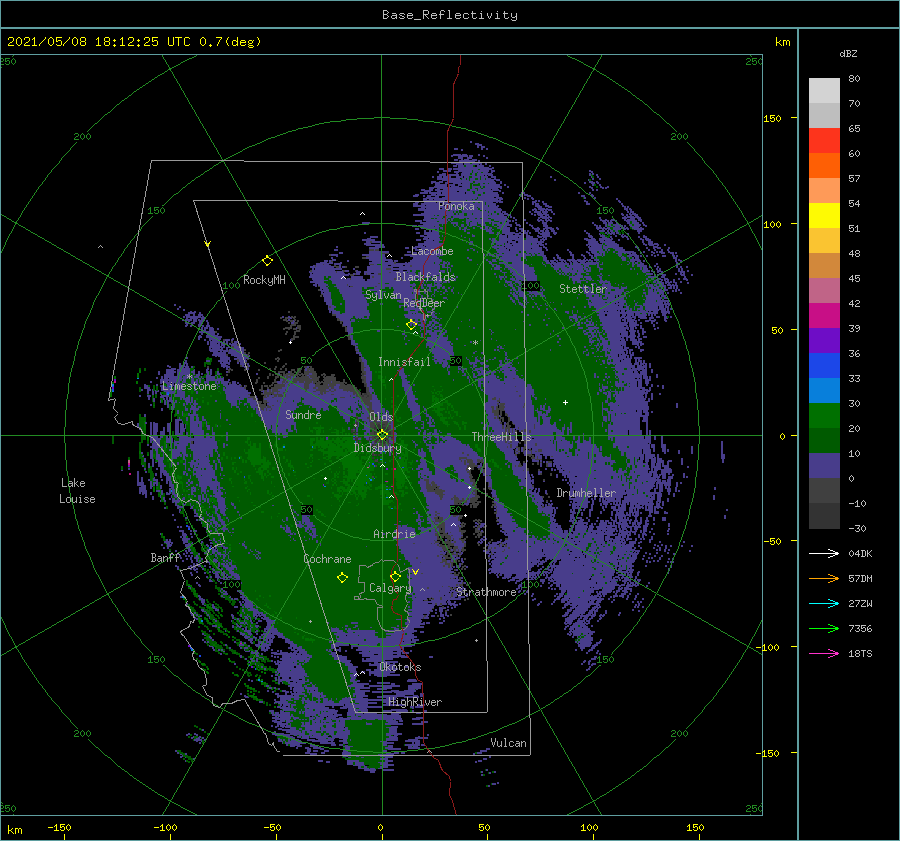Pick the purple 39-36 dBZ color swatch
Screen dimensions: 900x841
tap(824, 340)
